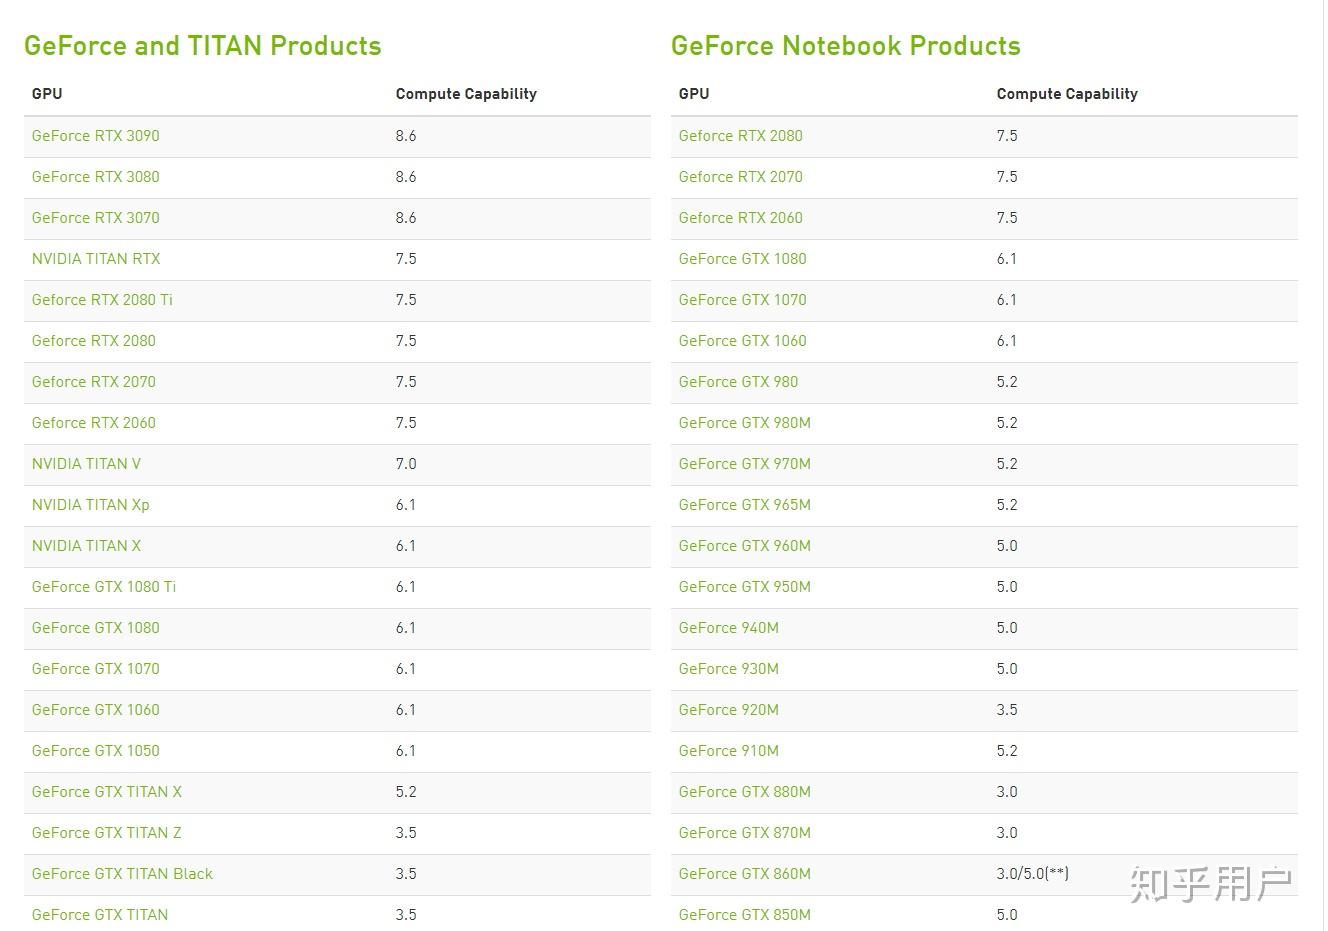The image size is (1328, 931).
Task: Open the GeForce GTX 970M link
Action: (x=745, y=464)
